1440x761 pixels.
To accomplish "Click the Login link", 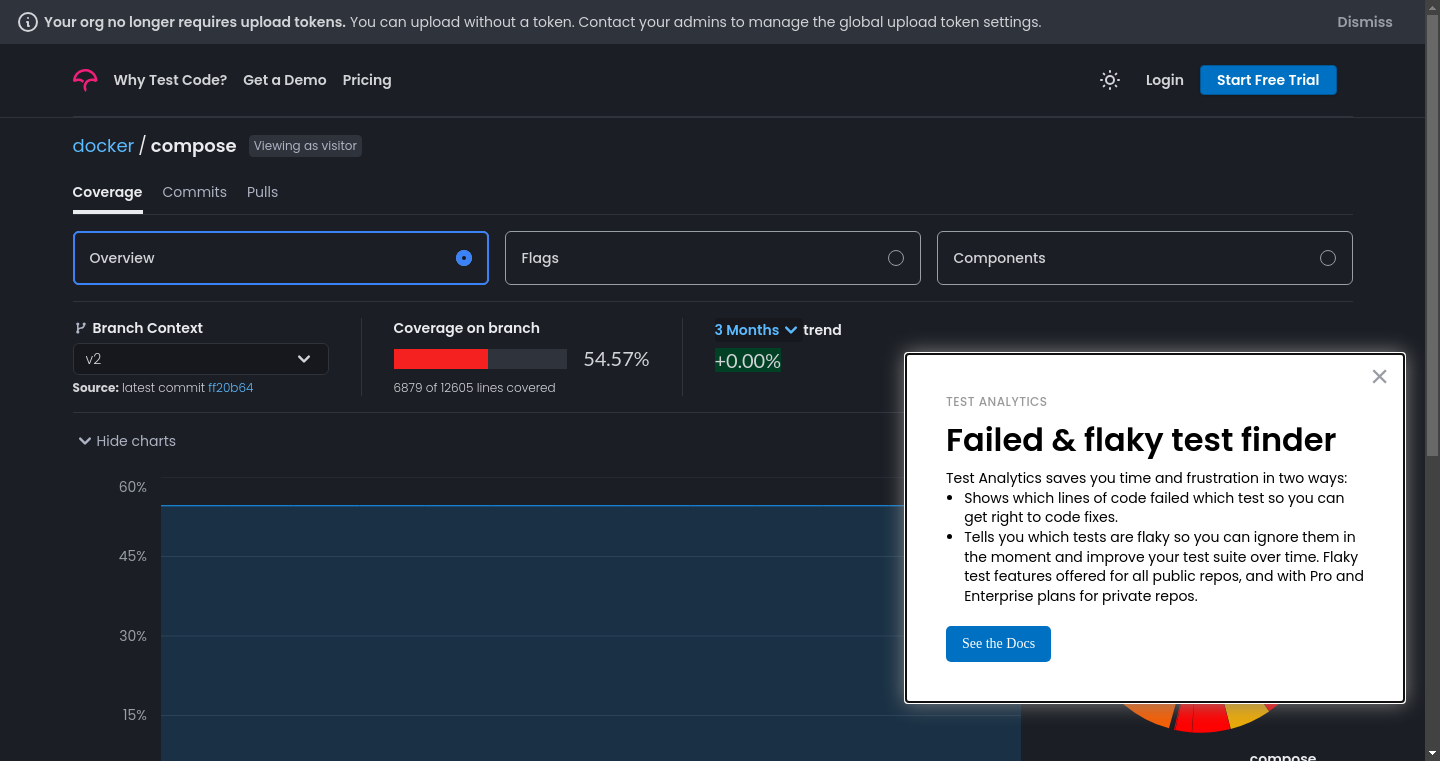I will point(1165,80).
